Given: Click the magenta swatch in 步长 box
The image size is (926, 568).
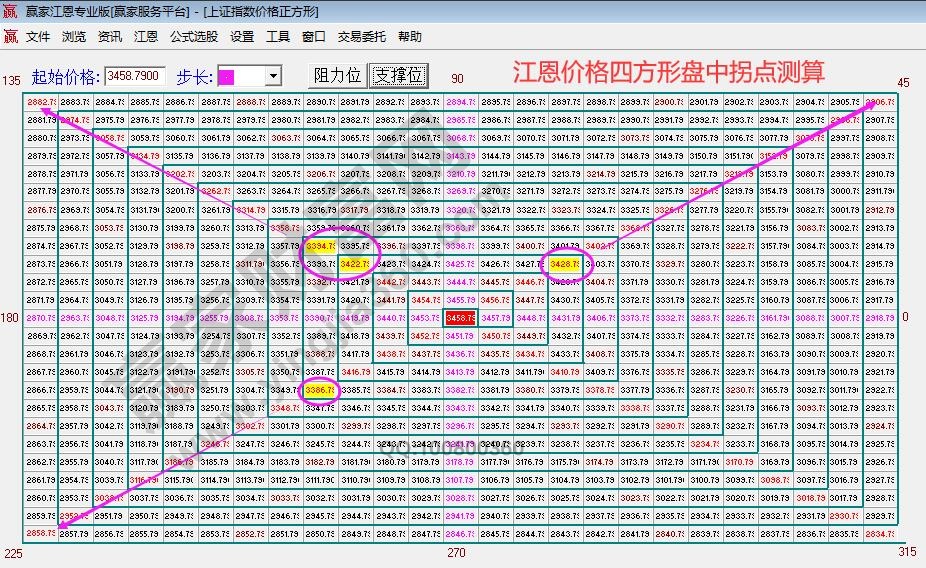Looking at the screenshot, I should (226, 77).
